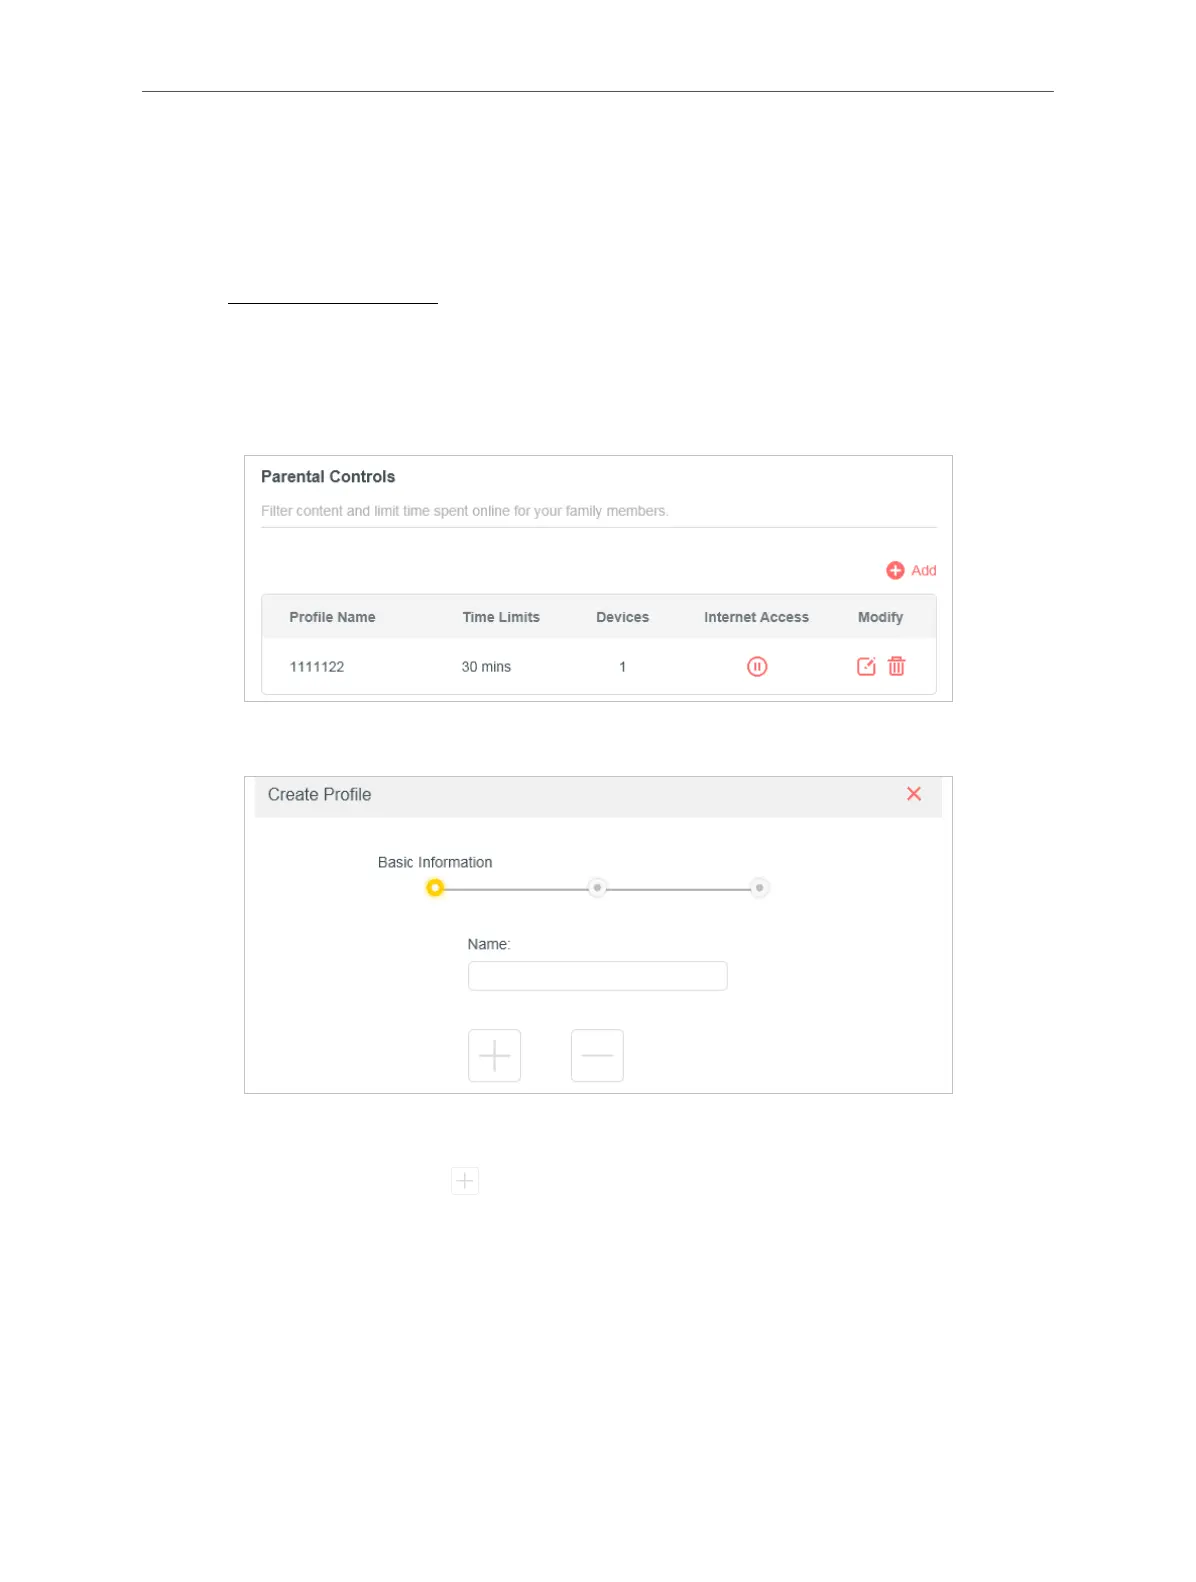Viewport: 1196px width, 1582px height.
Task: Select the second wizard step dot
Action: [597, 888]
